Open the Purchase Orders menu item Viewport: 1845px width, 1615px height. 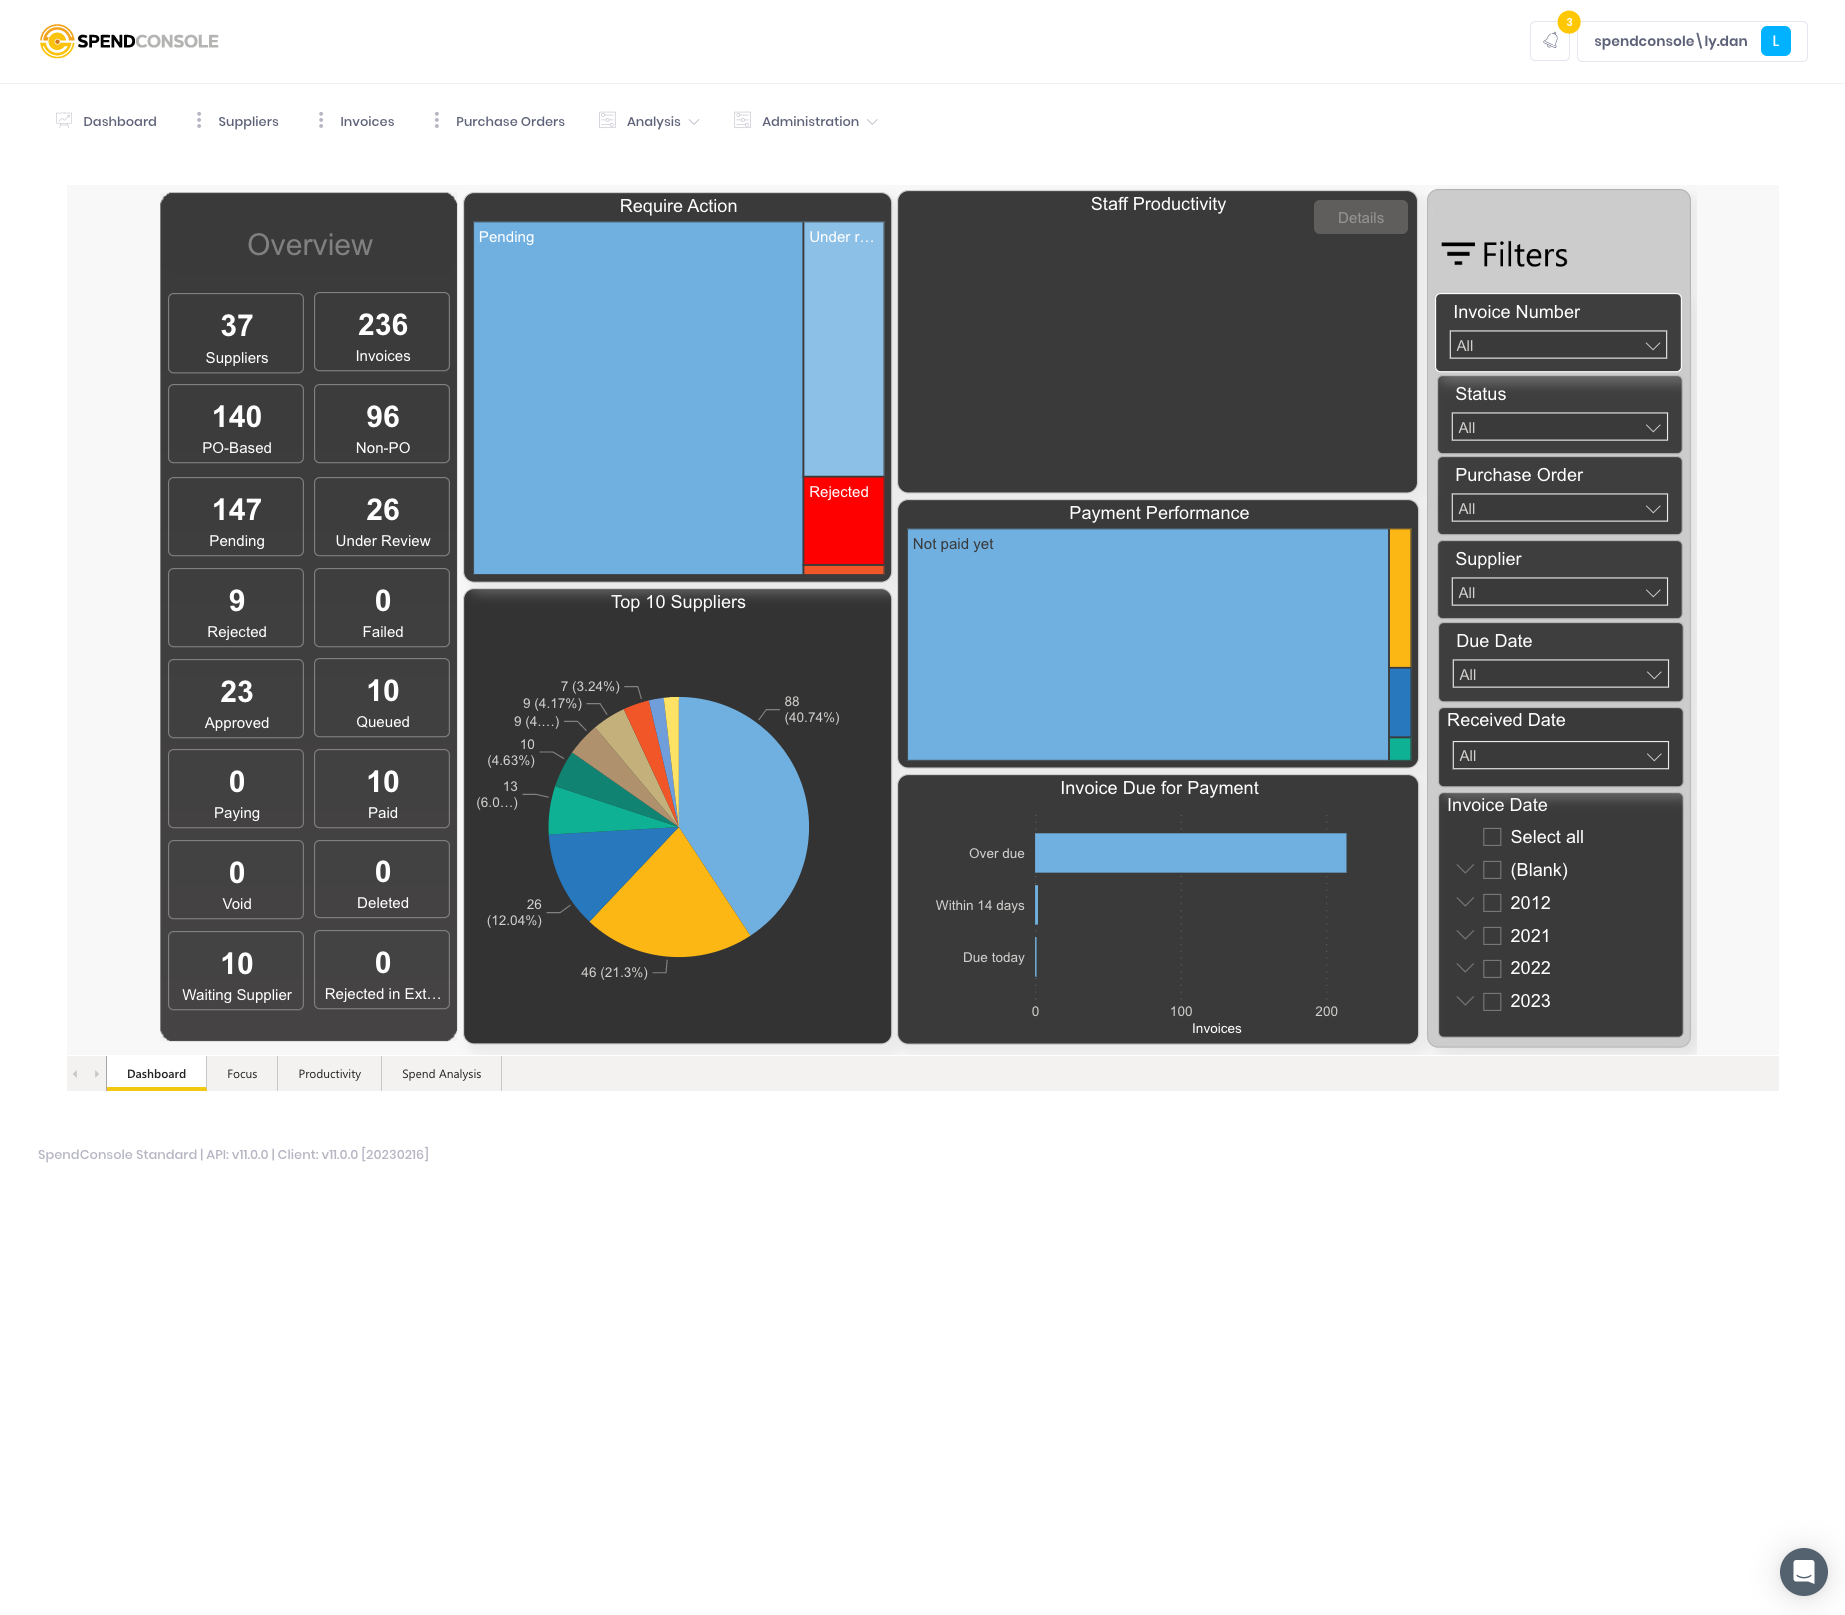coord(509,120)
